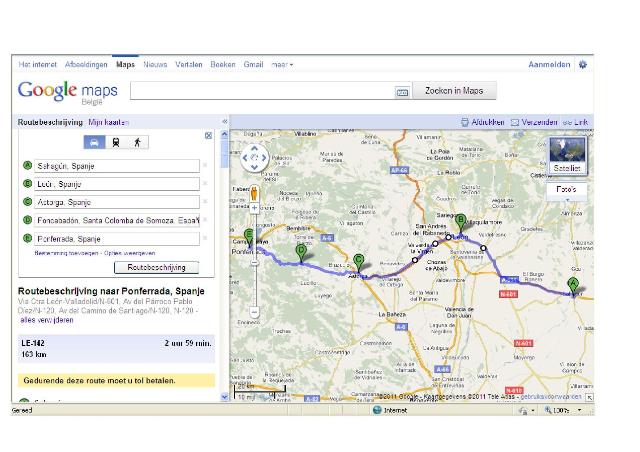Screen dimensions: 640x452
Task: Click map marker A at Sahagún
Action: tap(573, 285)
